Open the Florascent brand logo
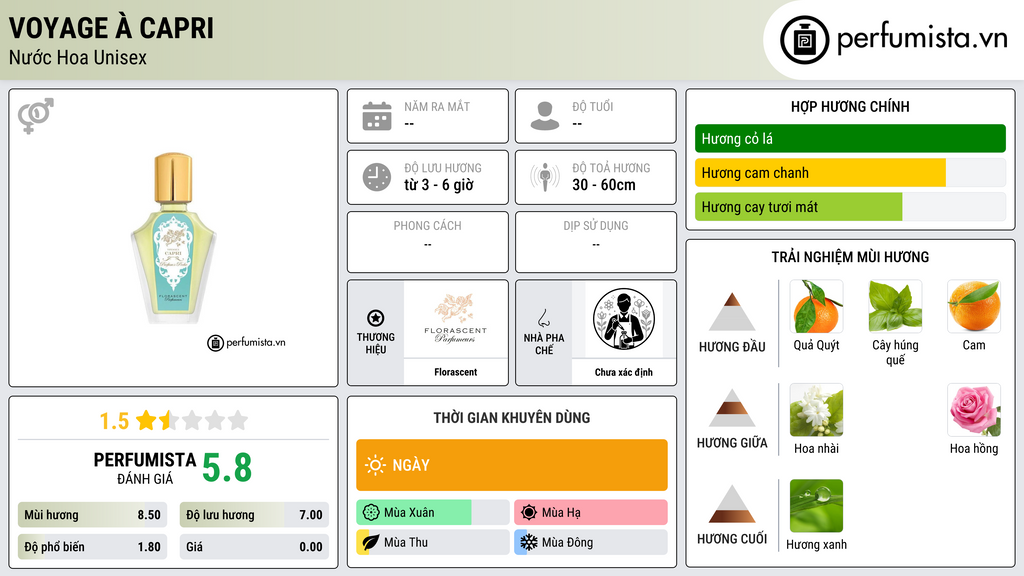This screenshot has height=576, width=1024. (455, 319)
